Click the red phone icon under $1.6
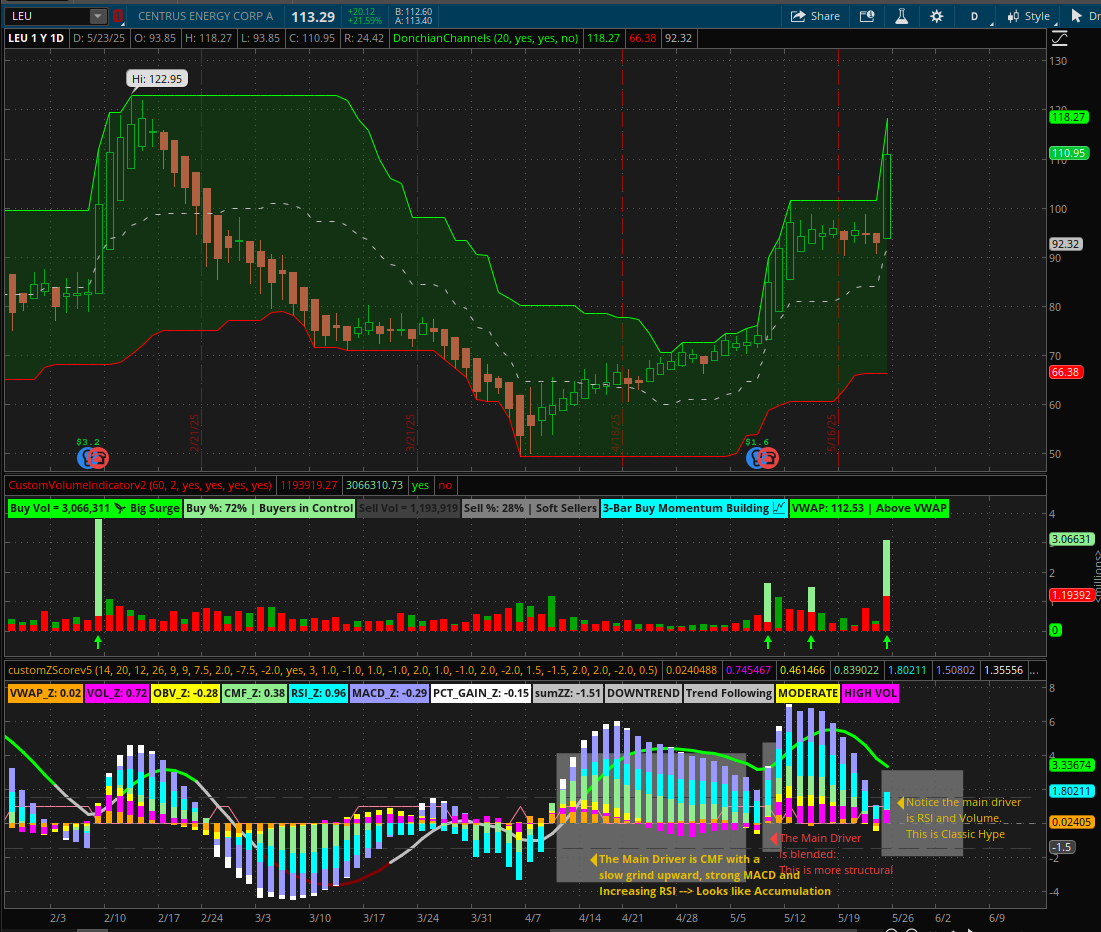This screenshot has width=1101, height=932. click(768, 458)
